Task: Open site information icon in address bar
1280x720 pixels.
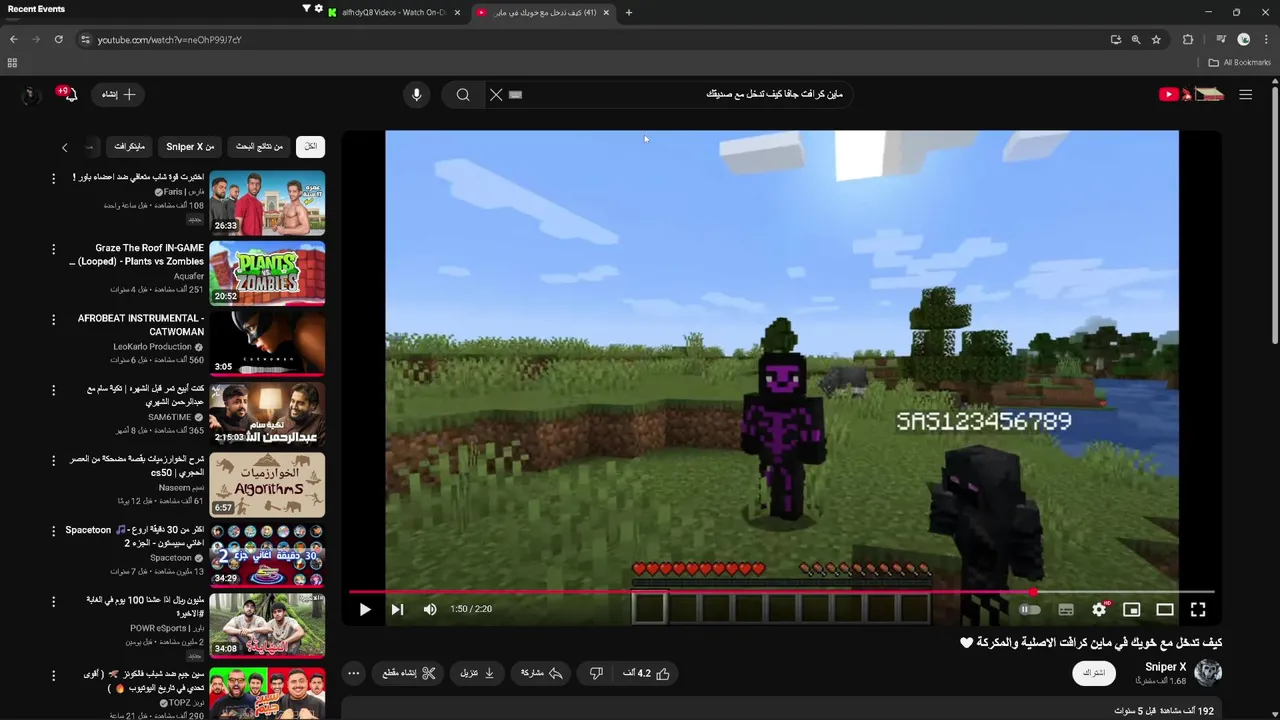Action: [85, 39]
